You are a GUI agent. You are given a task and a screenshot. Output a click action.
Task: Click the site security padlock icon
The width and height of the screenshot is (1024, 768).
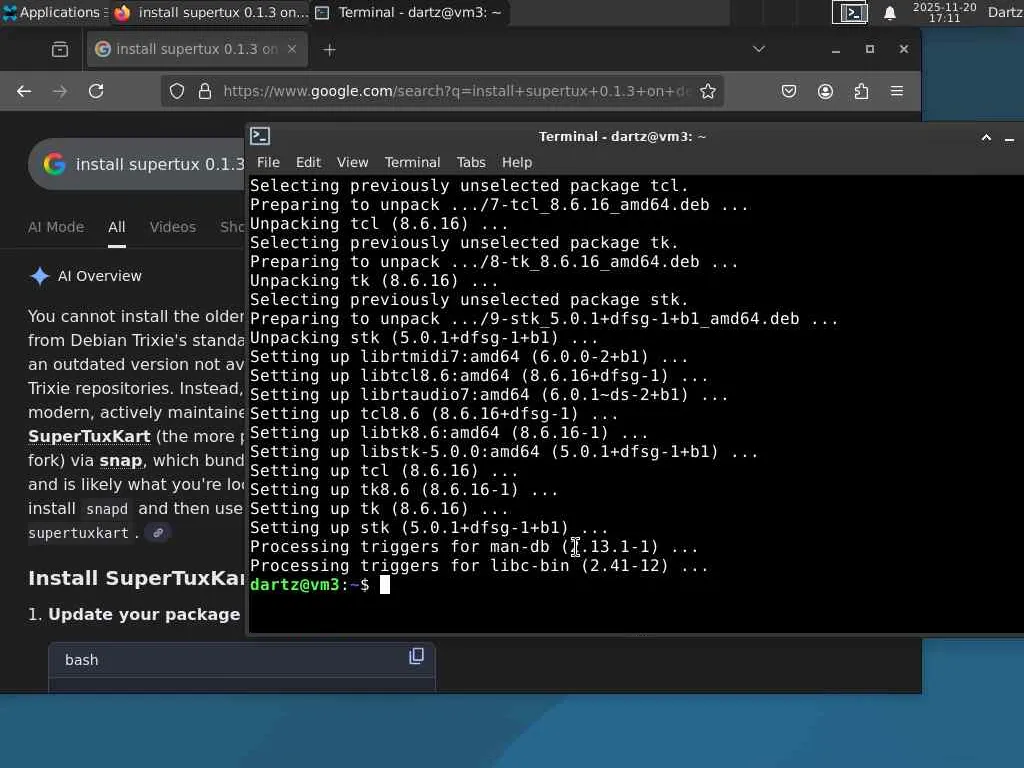click(204, 91)
